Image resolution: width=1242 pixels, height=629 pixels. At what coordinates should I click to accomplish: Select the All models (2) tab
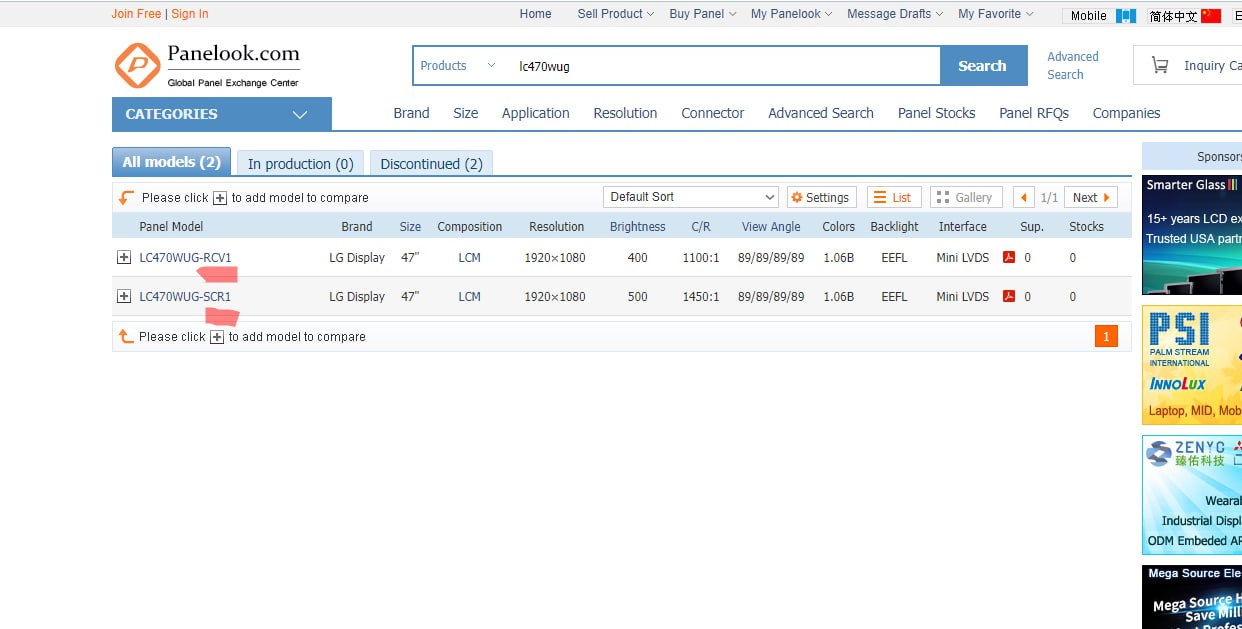[x=172, y=162]
